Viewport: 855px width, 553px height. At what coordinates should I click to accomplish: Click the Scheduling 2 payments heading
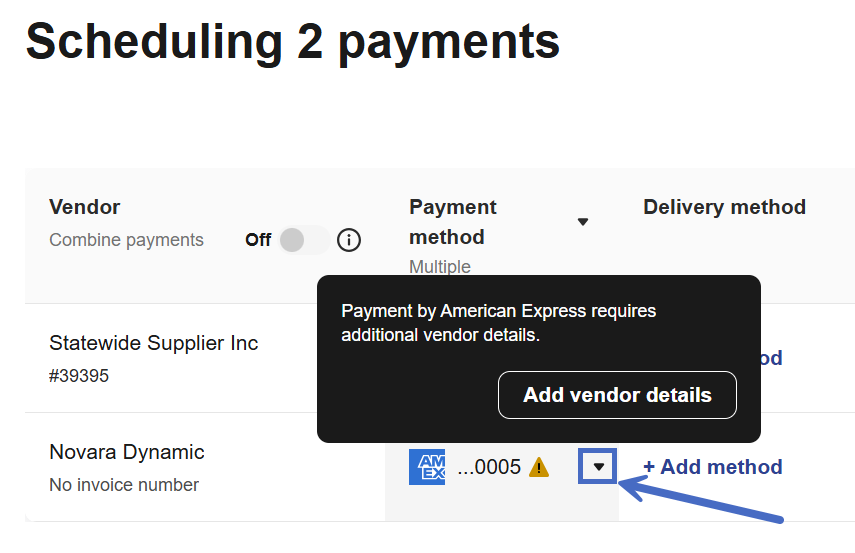292,42
